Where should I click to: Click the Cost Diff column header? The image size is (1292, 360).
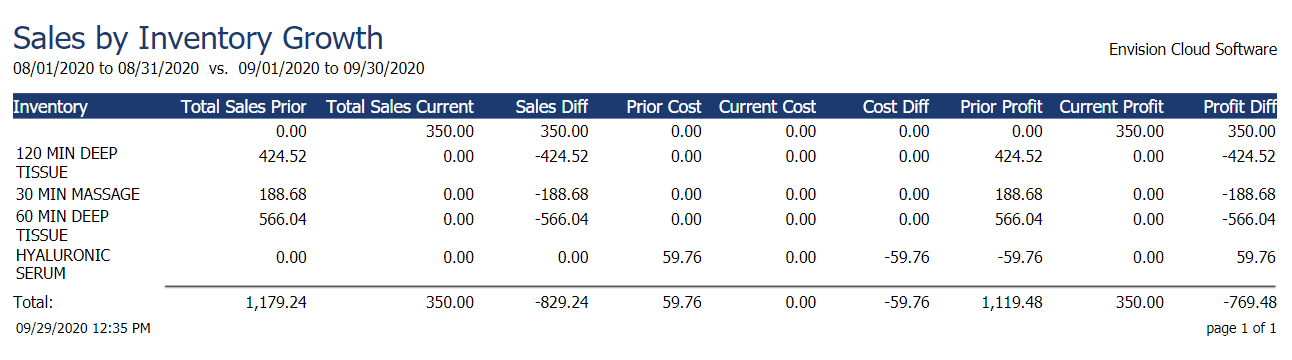click(x=896, y=107)
